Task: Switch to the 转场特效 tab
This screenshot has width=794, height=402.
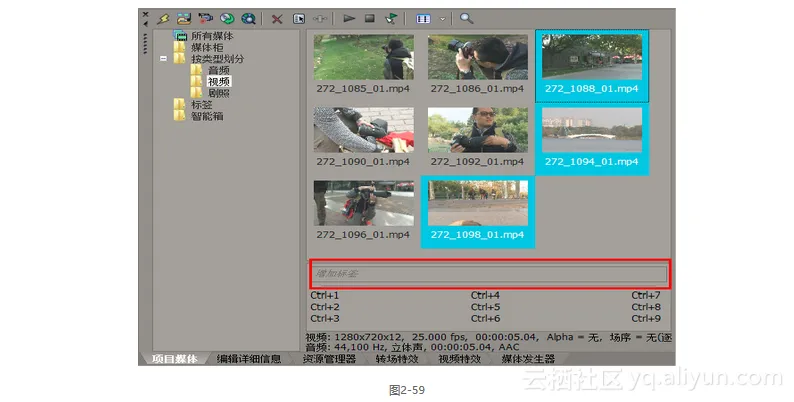Action: 397,359
